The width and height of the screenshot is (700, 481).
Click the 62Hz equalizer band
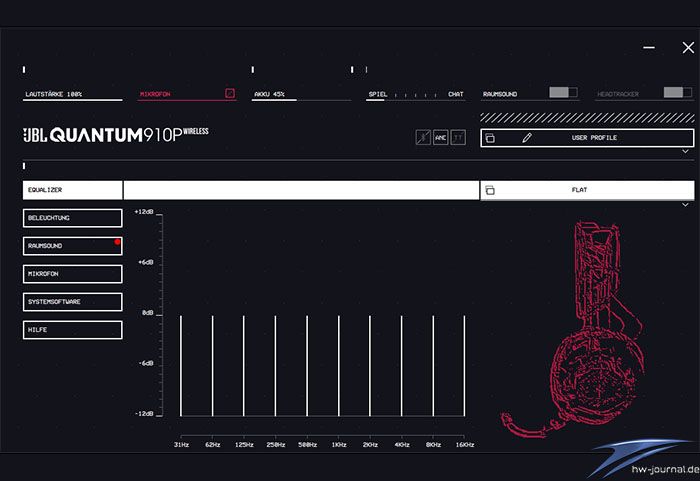click(x=212, y=366)
